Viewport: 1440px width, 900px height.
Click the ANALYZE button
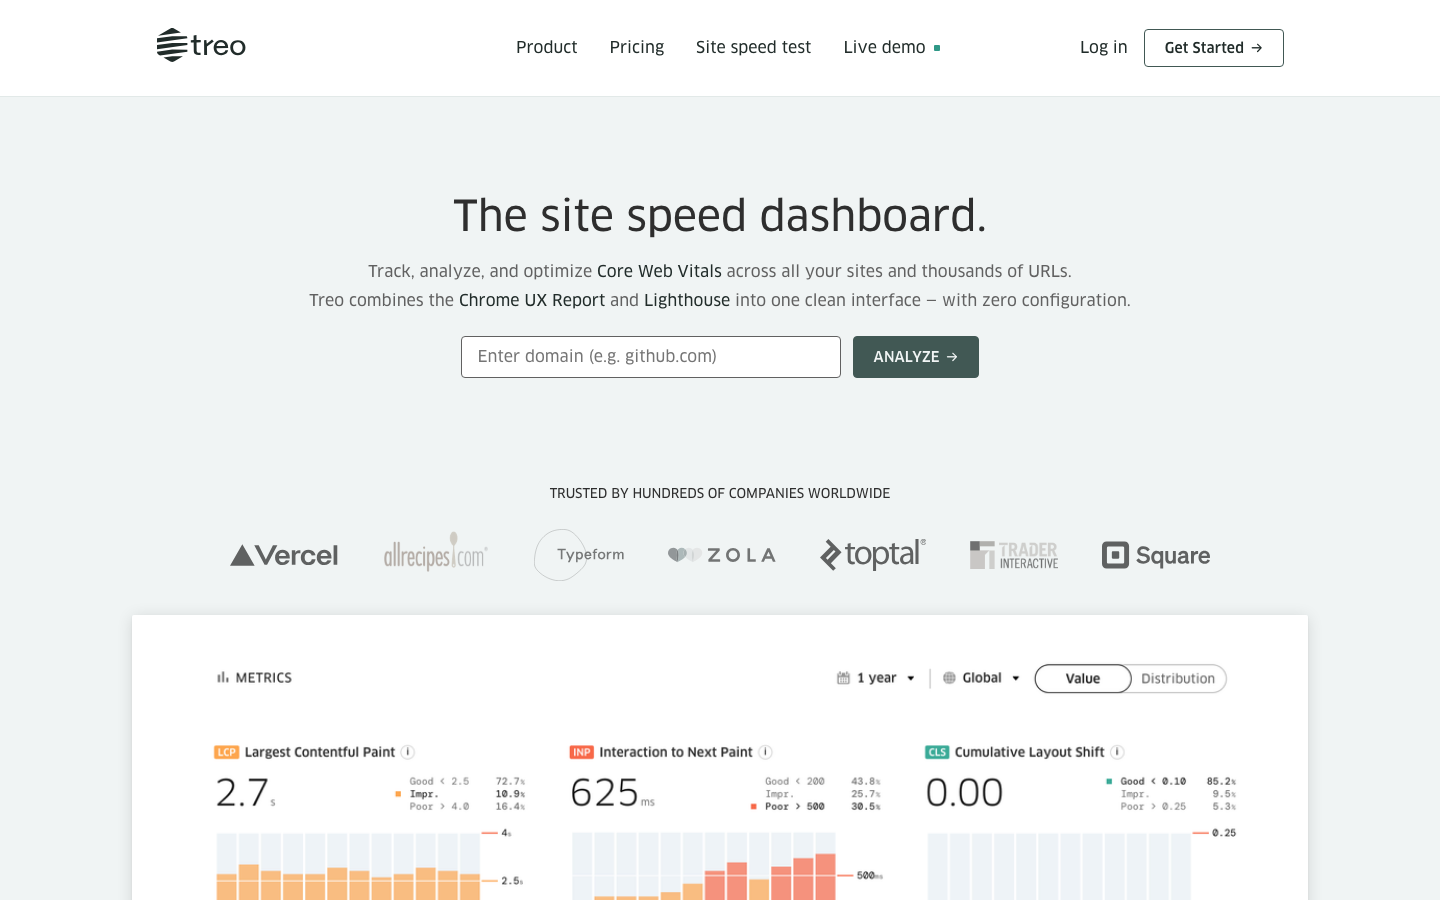point(916,357)
